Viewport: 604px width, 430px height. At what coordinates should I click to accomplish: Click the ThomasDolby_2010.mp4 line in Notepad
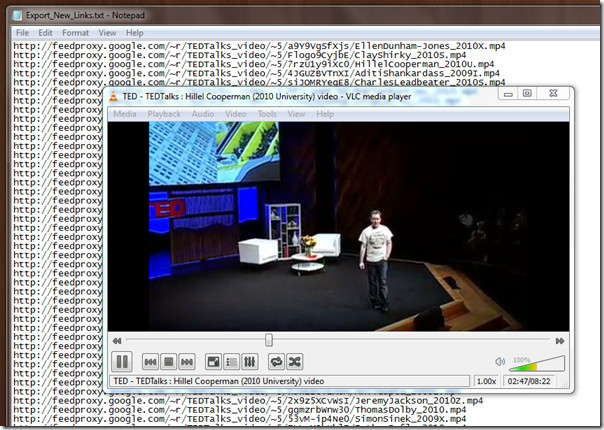coord(239,410)
